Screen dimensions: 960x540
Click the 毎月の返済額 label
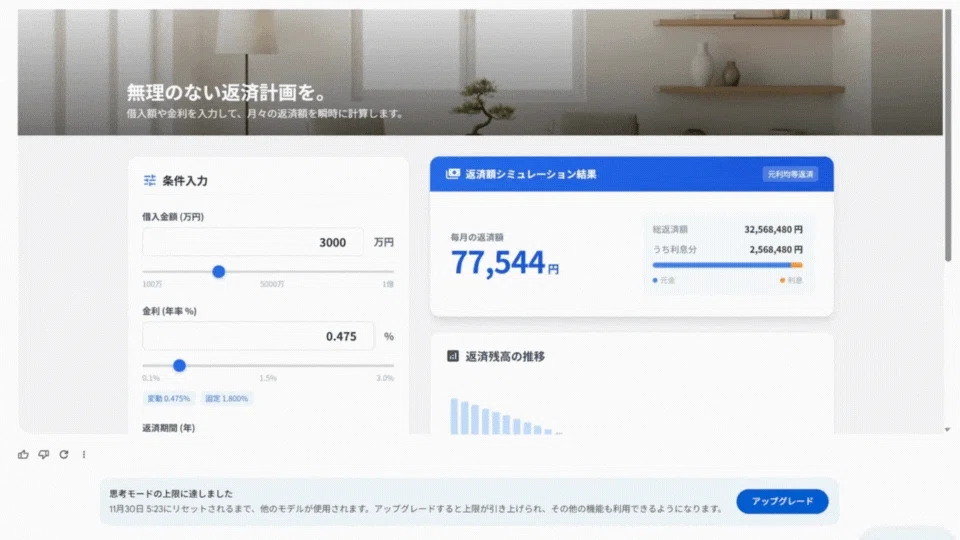(x=477, y=237)
